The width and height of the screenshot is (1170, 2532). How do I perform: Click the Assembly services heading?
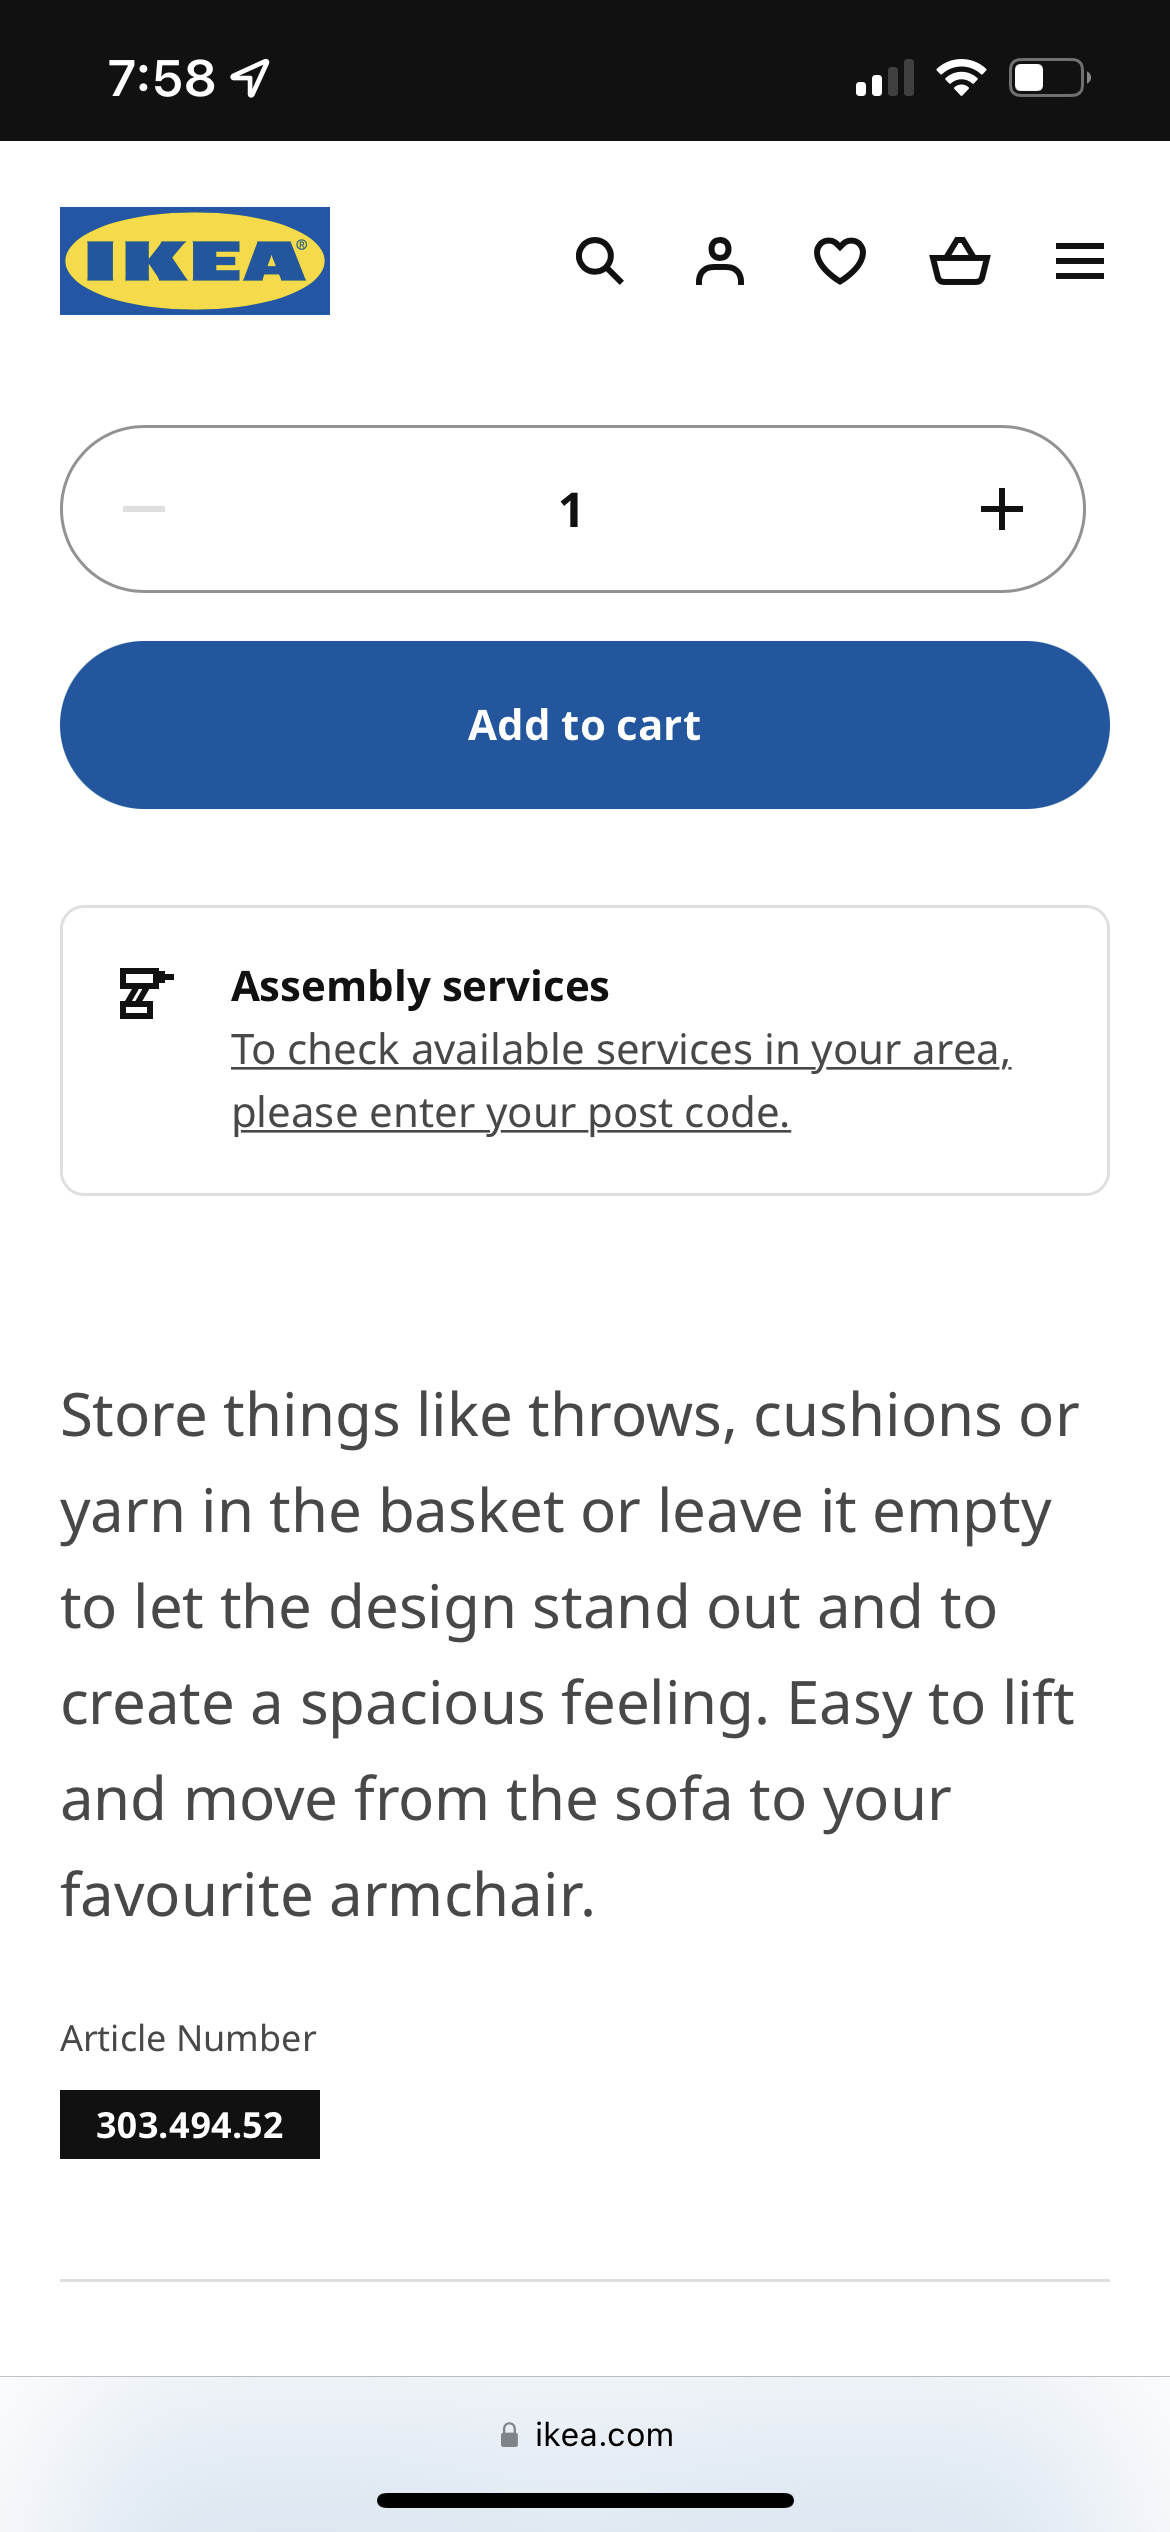(420, 986)
